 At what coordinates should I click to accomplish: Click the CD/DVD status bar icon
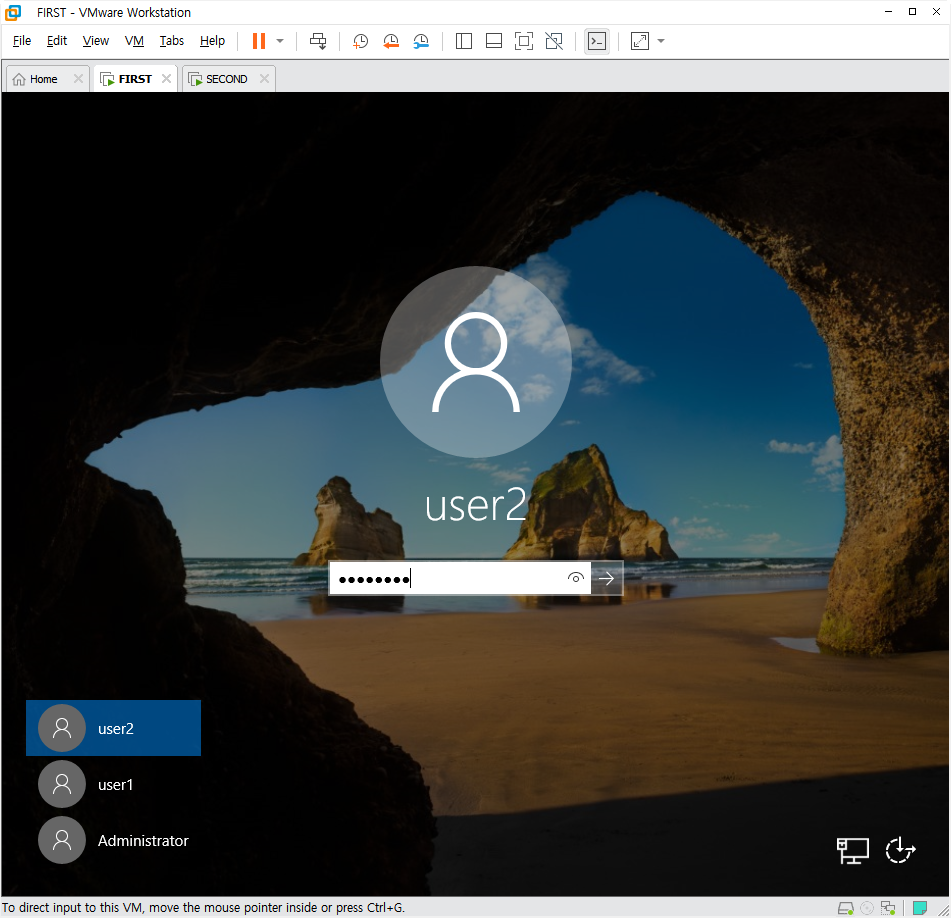(867, 908)
